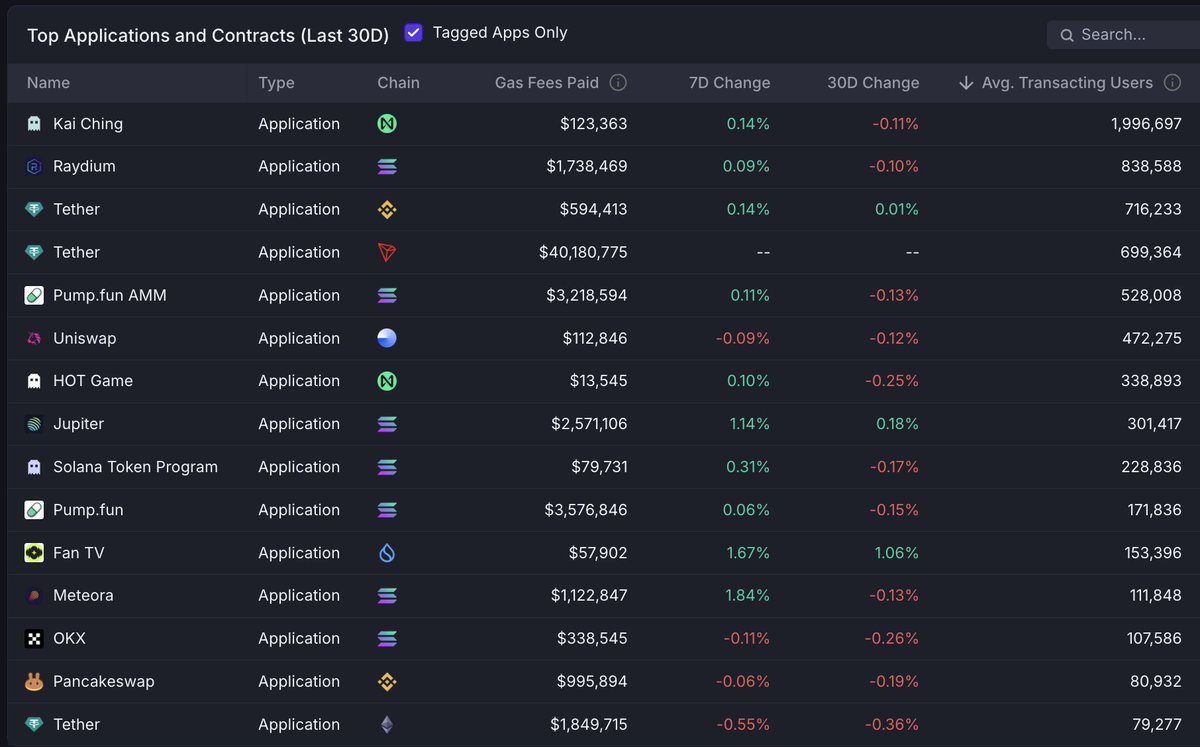Click the HOT Game ghost icon
This screenshot has height=747, width=1200.
[34, 381]
